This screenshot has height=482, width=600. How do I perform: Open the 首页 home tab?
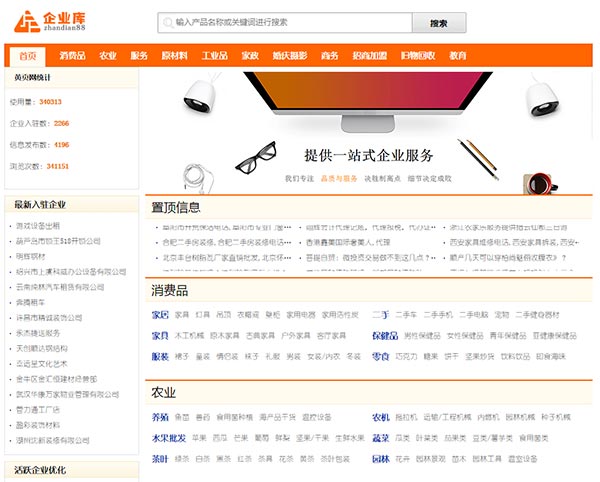pos(27,56)
